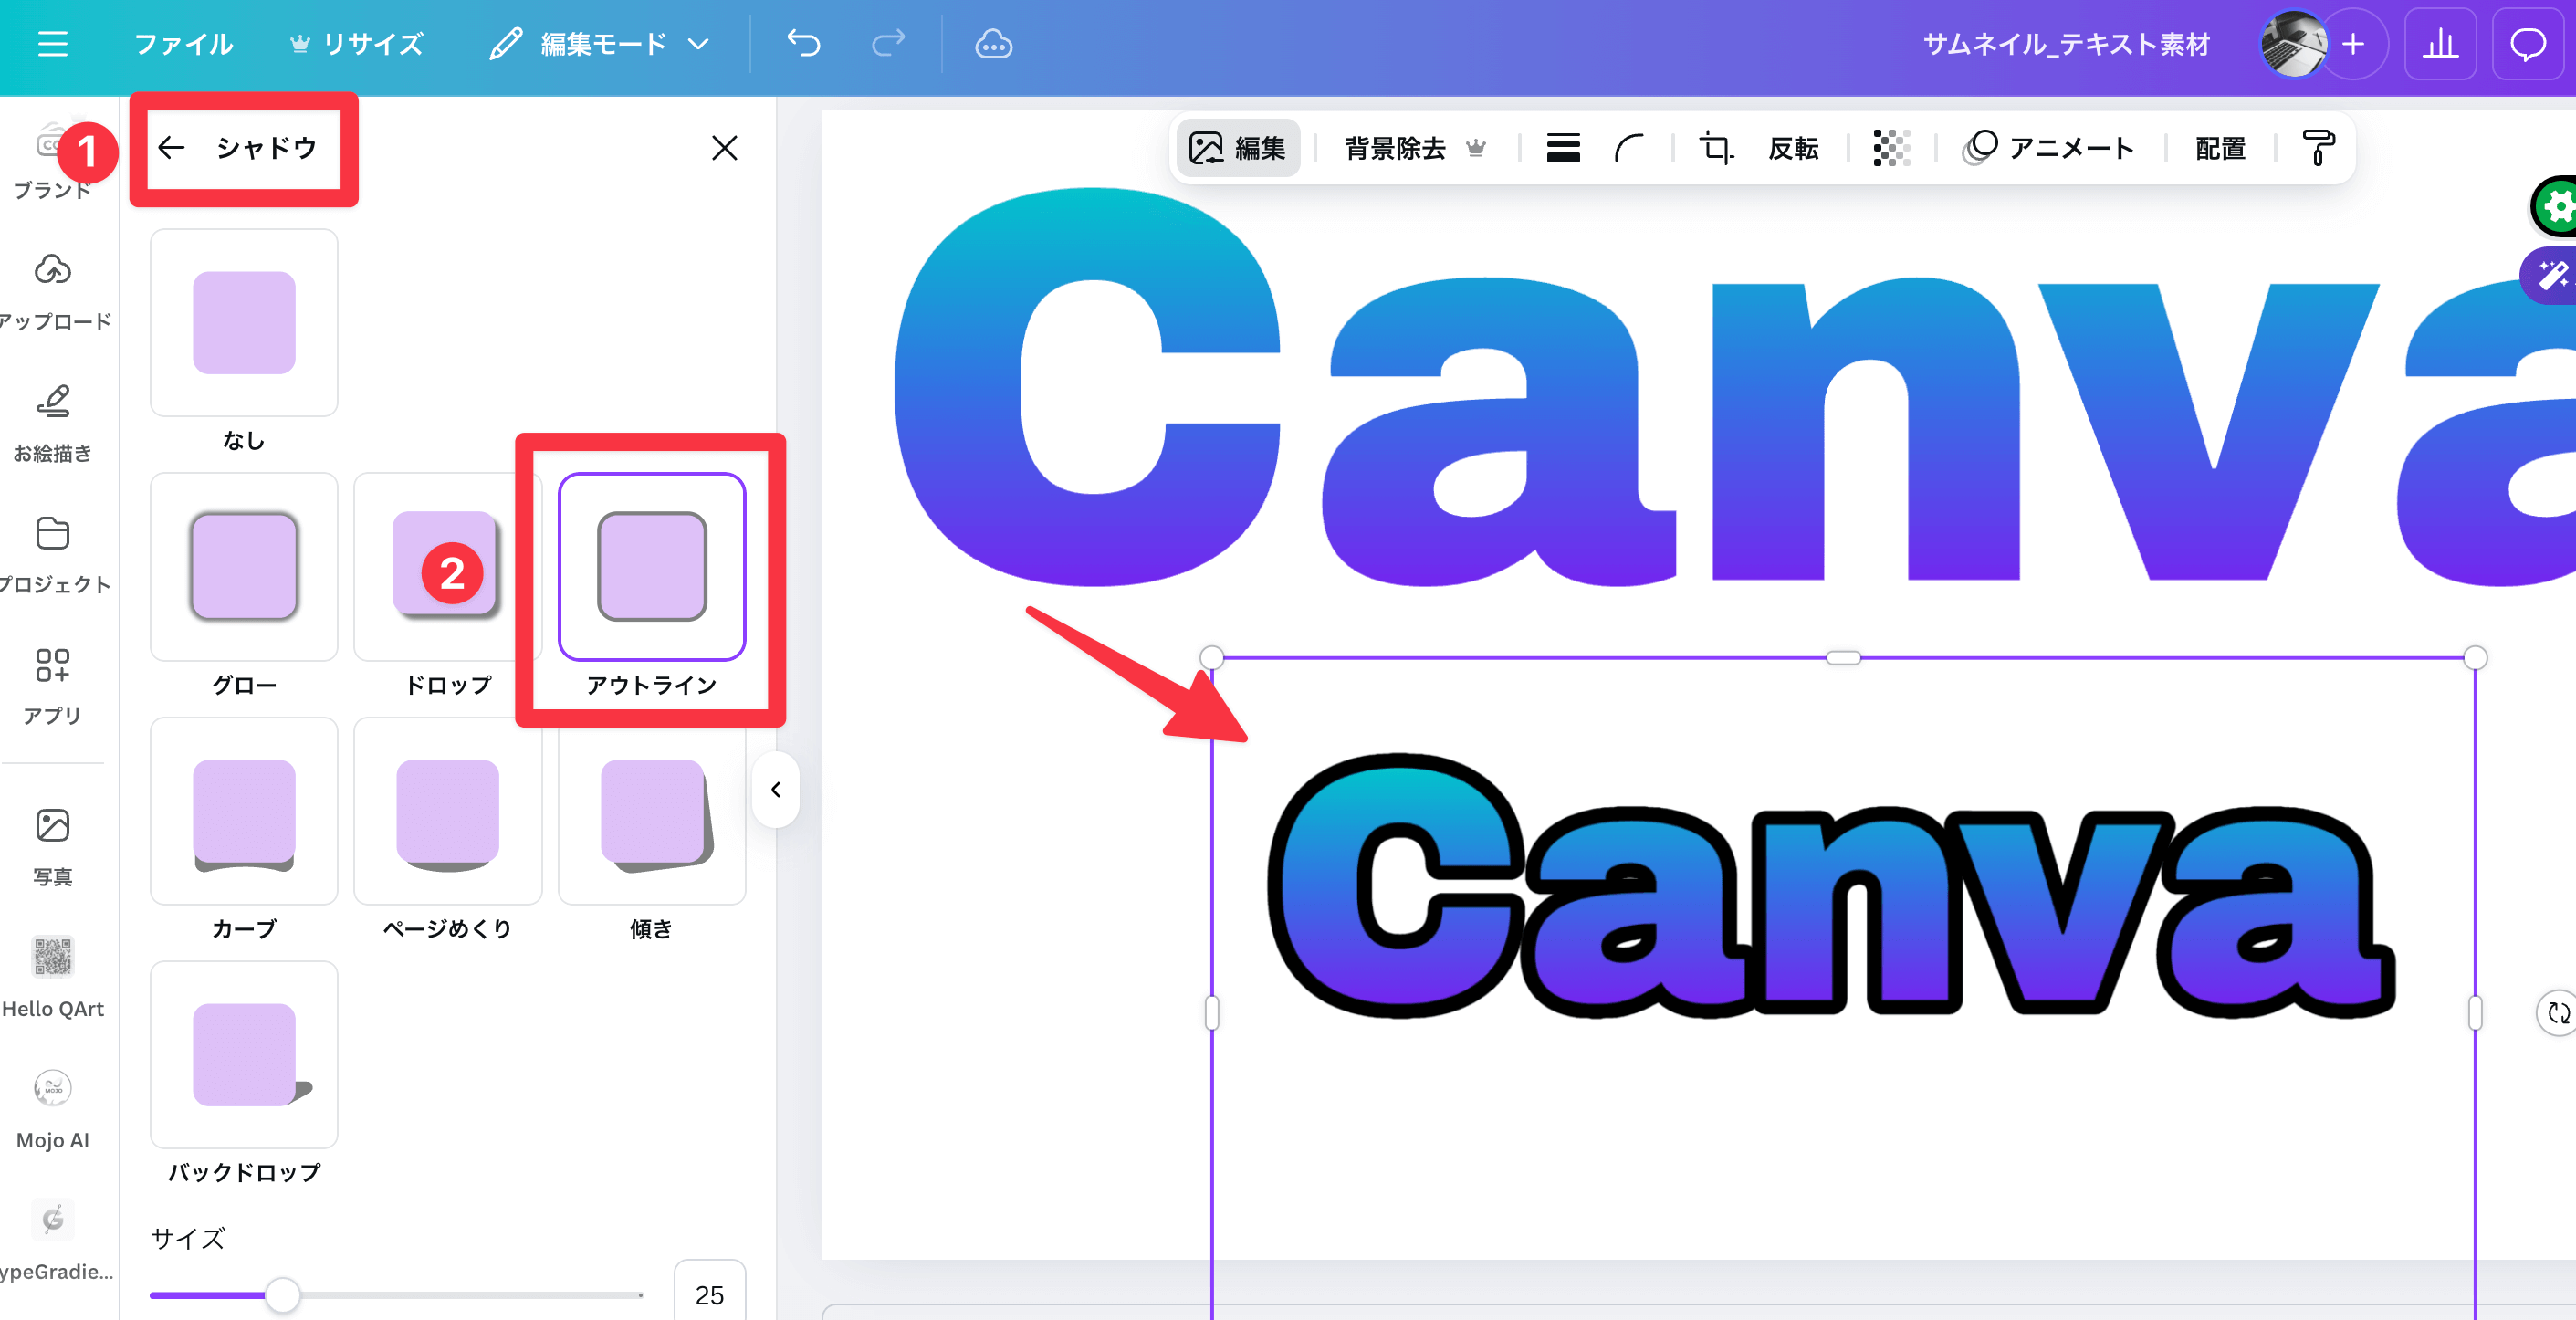Open the ファイル menu
Screen dimensions: 2576x1320
(x=183, y=44)
